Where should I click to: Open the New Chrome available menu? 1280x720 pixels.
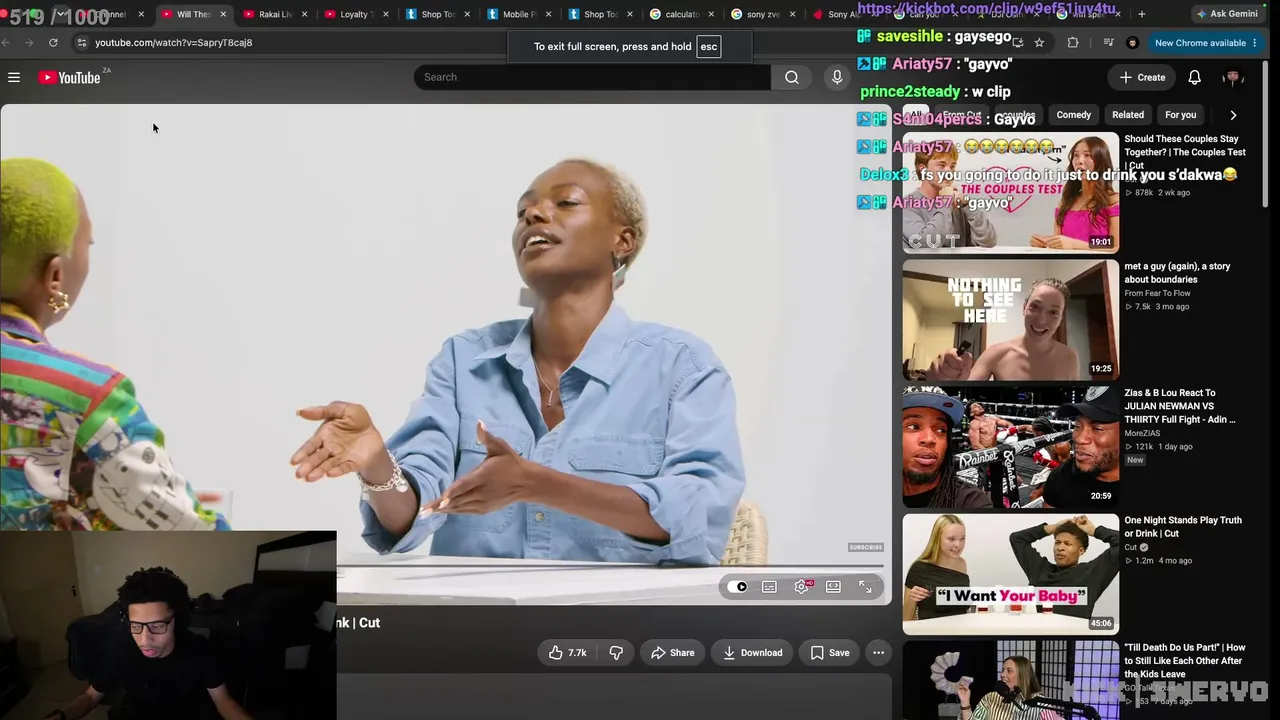(1205, 43)
